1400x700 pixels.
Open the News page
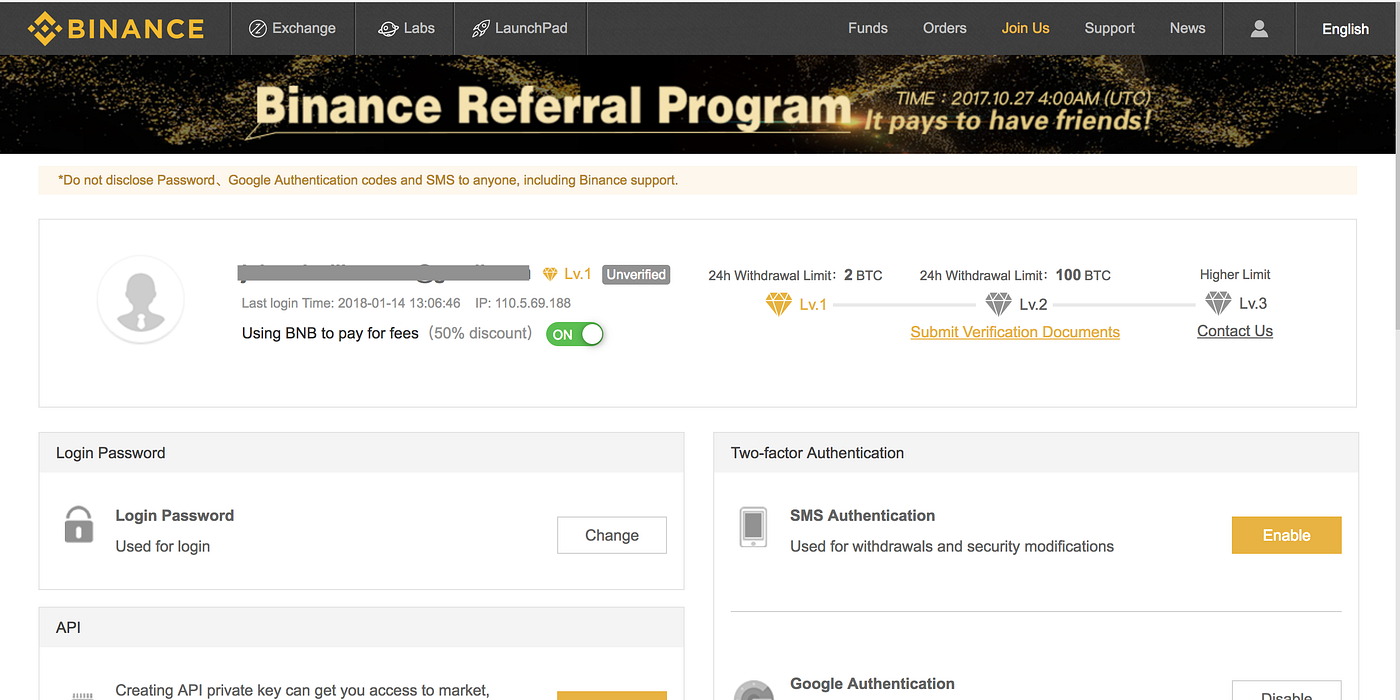coord(1188,28)
